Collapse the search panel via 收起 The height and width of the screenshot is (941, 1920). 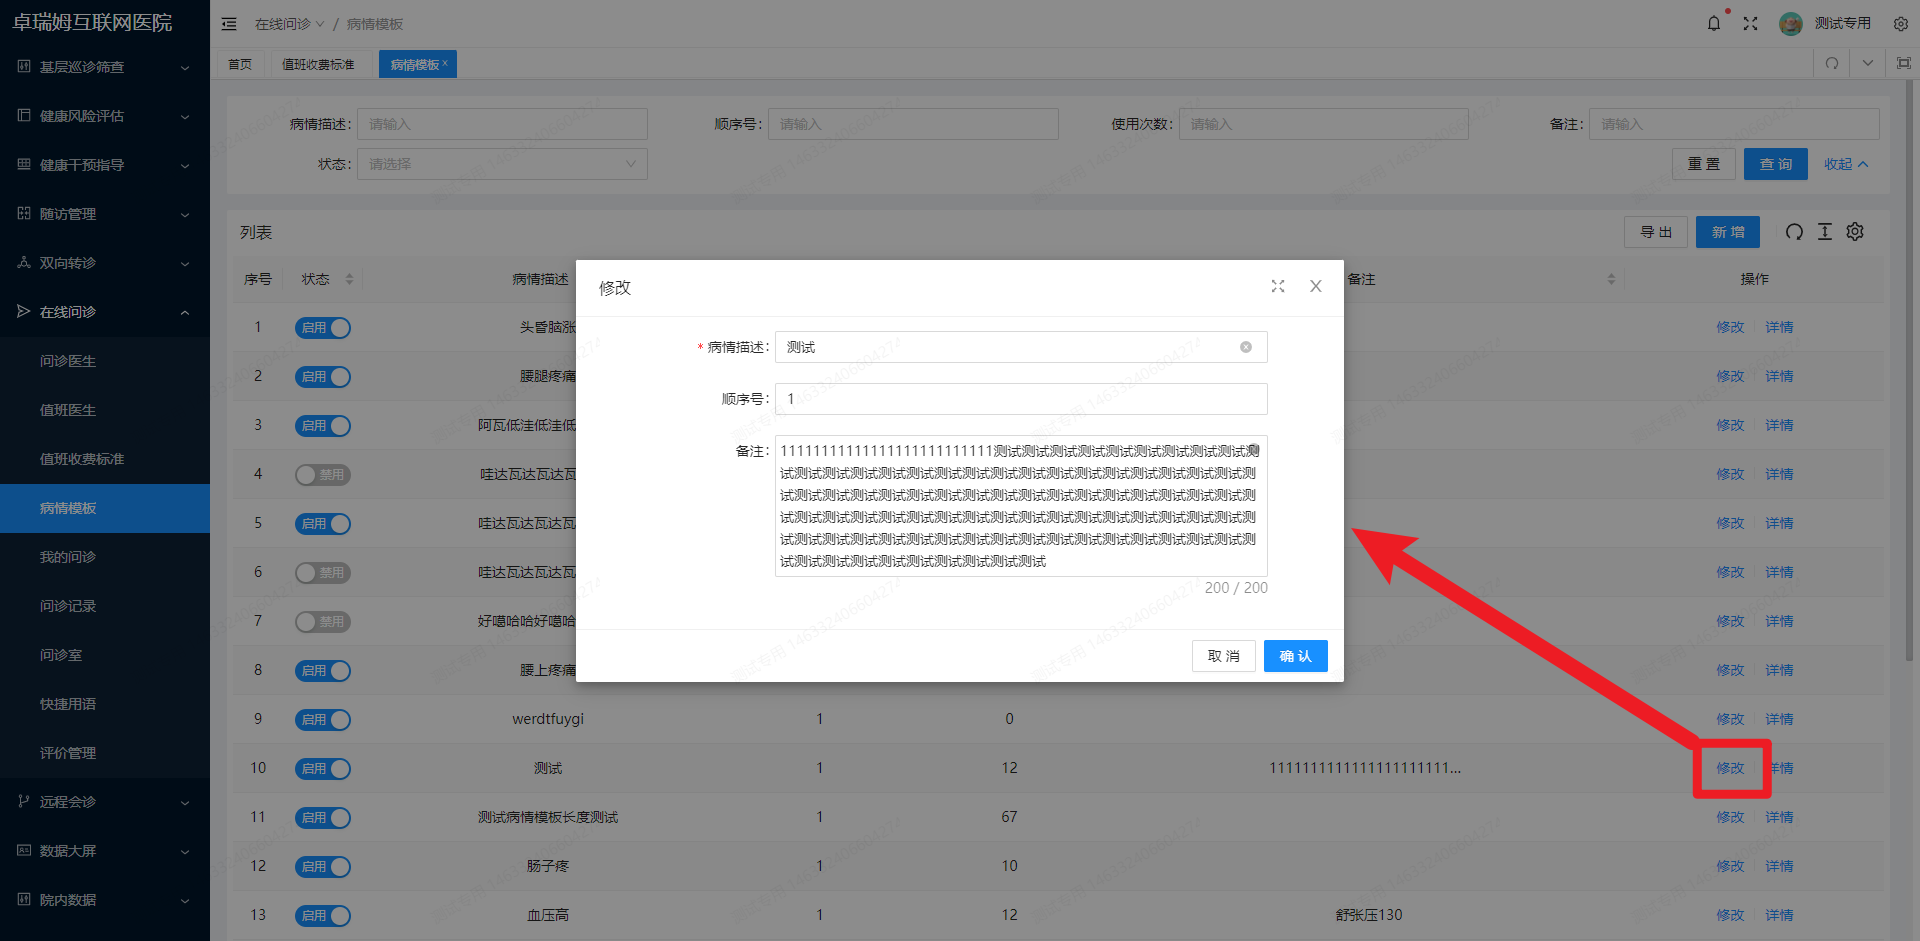tap(1845, 163)
